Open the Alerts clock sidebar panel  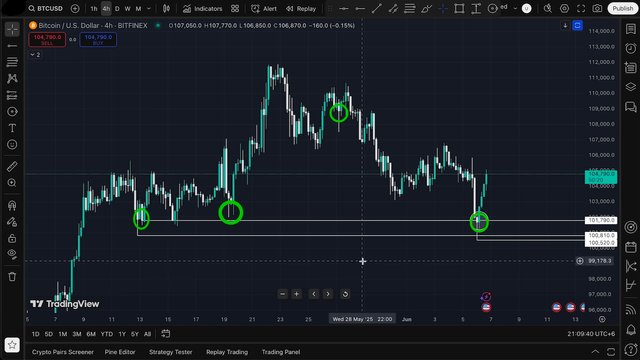point(631,48)
